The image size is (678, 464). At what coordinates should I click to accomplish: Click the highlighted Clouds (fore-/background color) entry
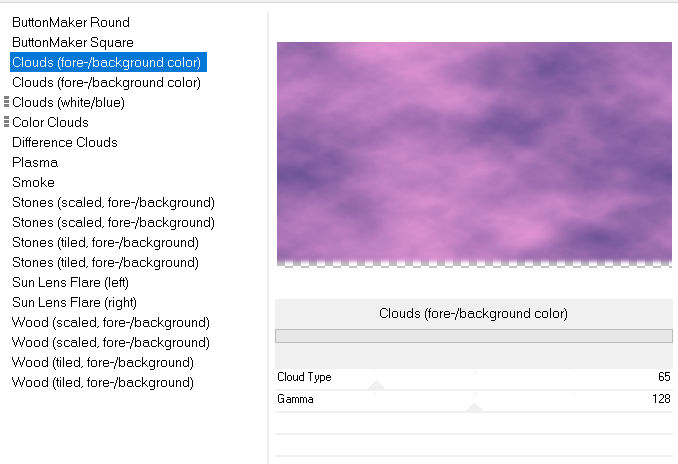coord(108,62)
